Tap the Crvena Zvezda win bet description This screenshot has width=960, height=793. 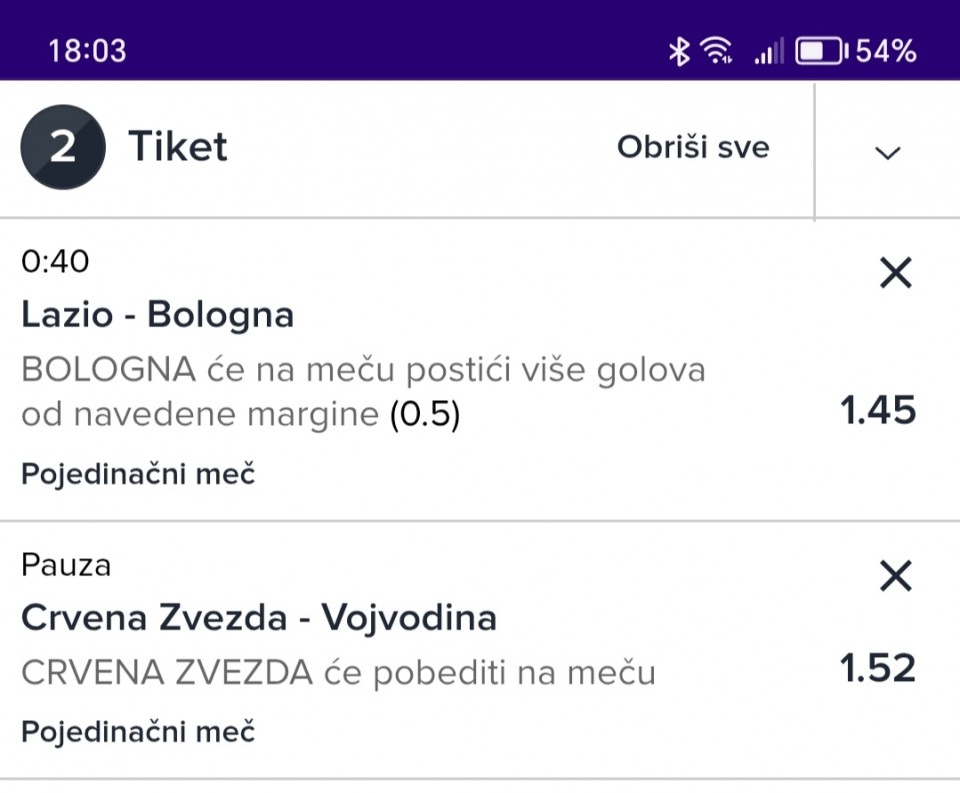(x=338, y=673)
